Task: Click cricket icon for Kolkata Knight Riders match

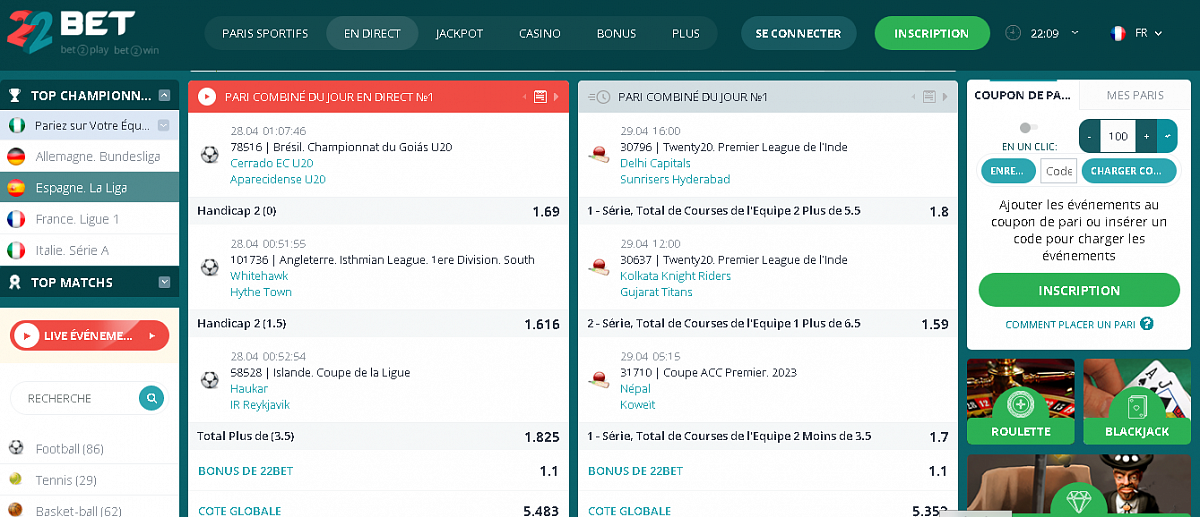Action: pos(599,268)
